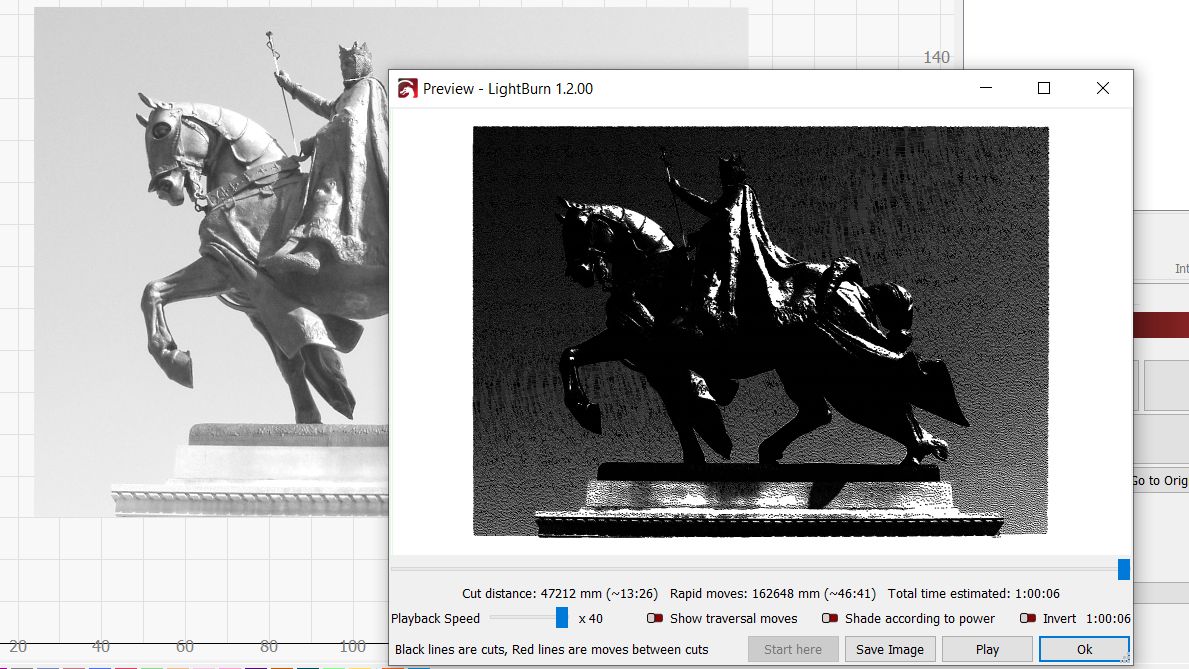This screenshot has width=1189, height=669.
Task: Close the Preview window
Action: click(x=1103, y=88)
